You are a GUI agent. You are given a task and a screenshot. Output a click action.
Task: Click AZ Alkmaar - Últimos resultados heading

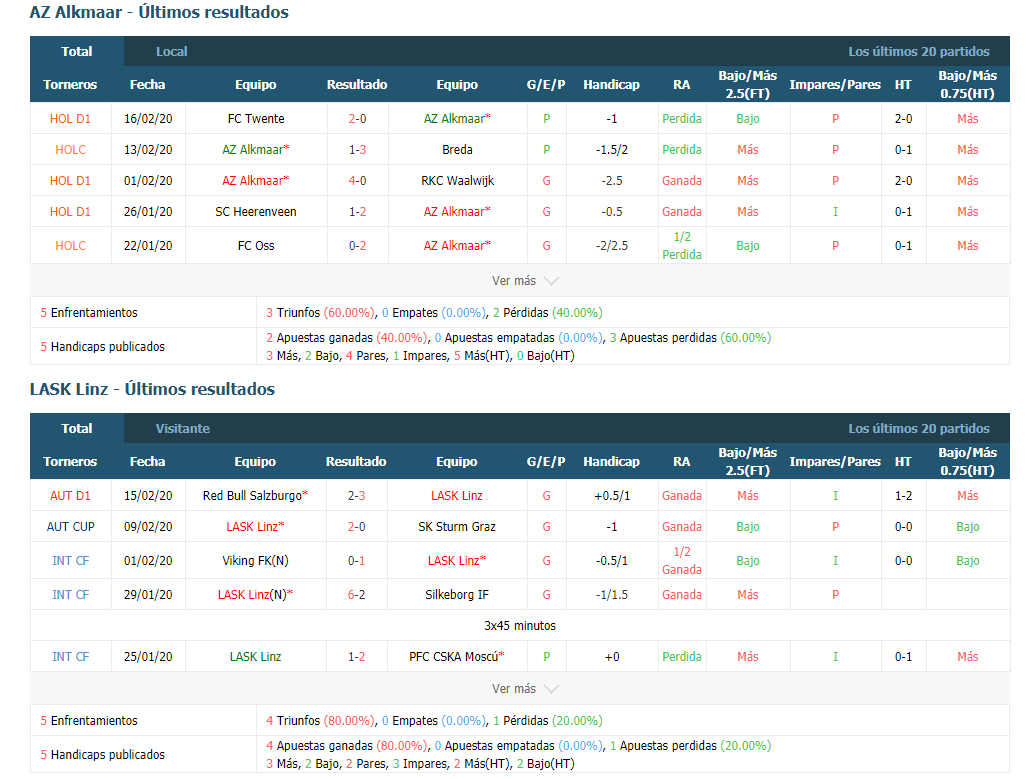point(159,12)
